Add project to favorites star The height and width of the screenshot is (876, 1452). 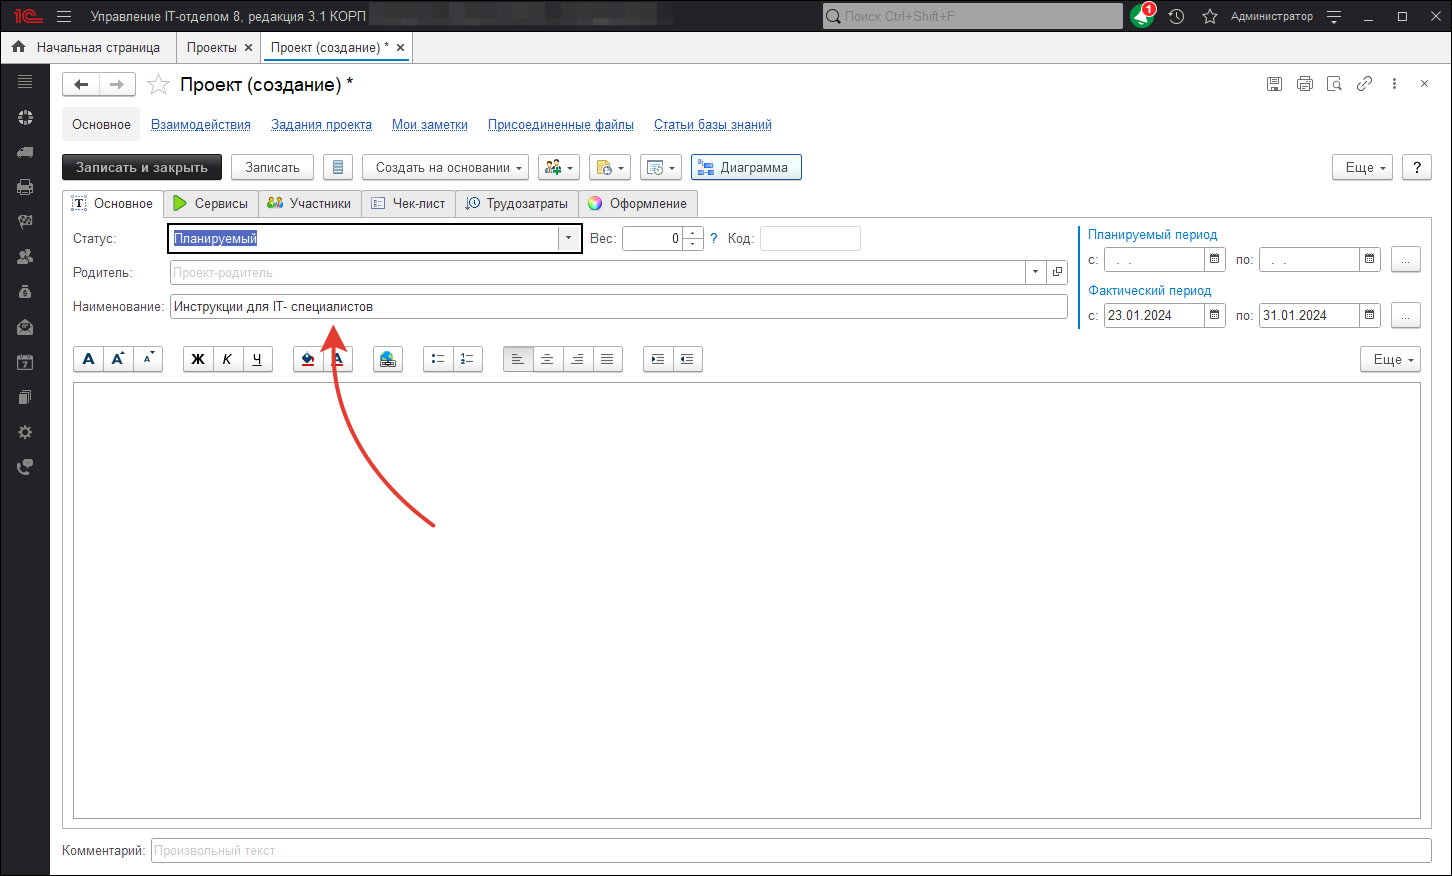pyautogui.click(x=158, y=85)
